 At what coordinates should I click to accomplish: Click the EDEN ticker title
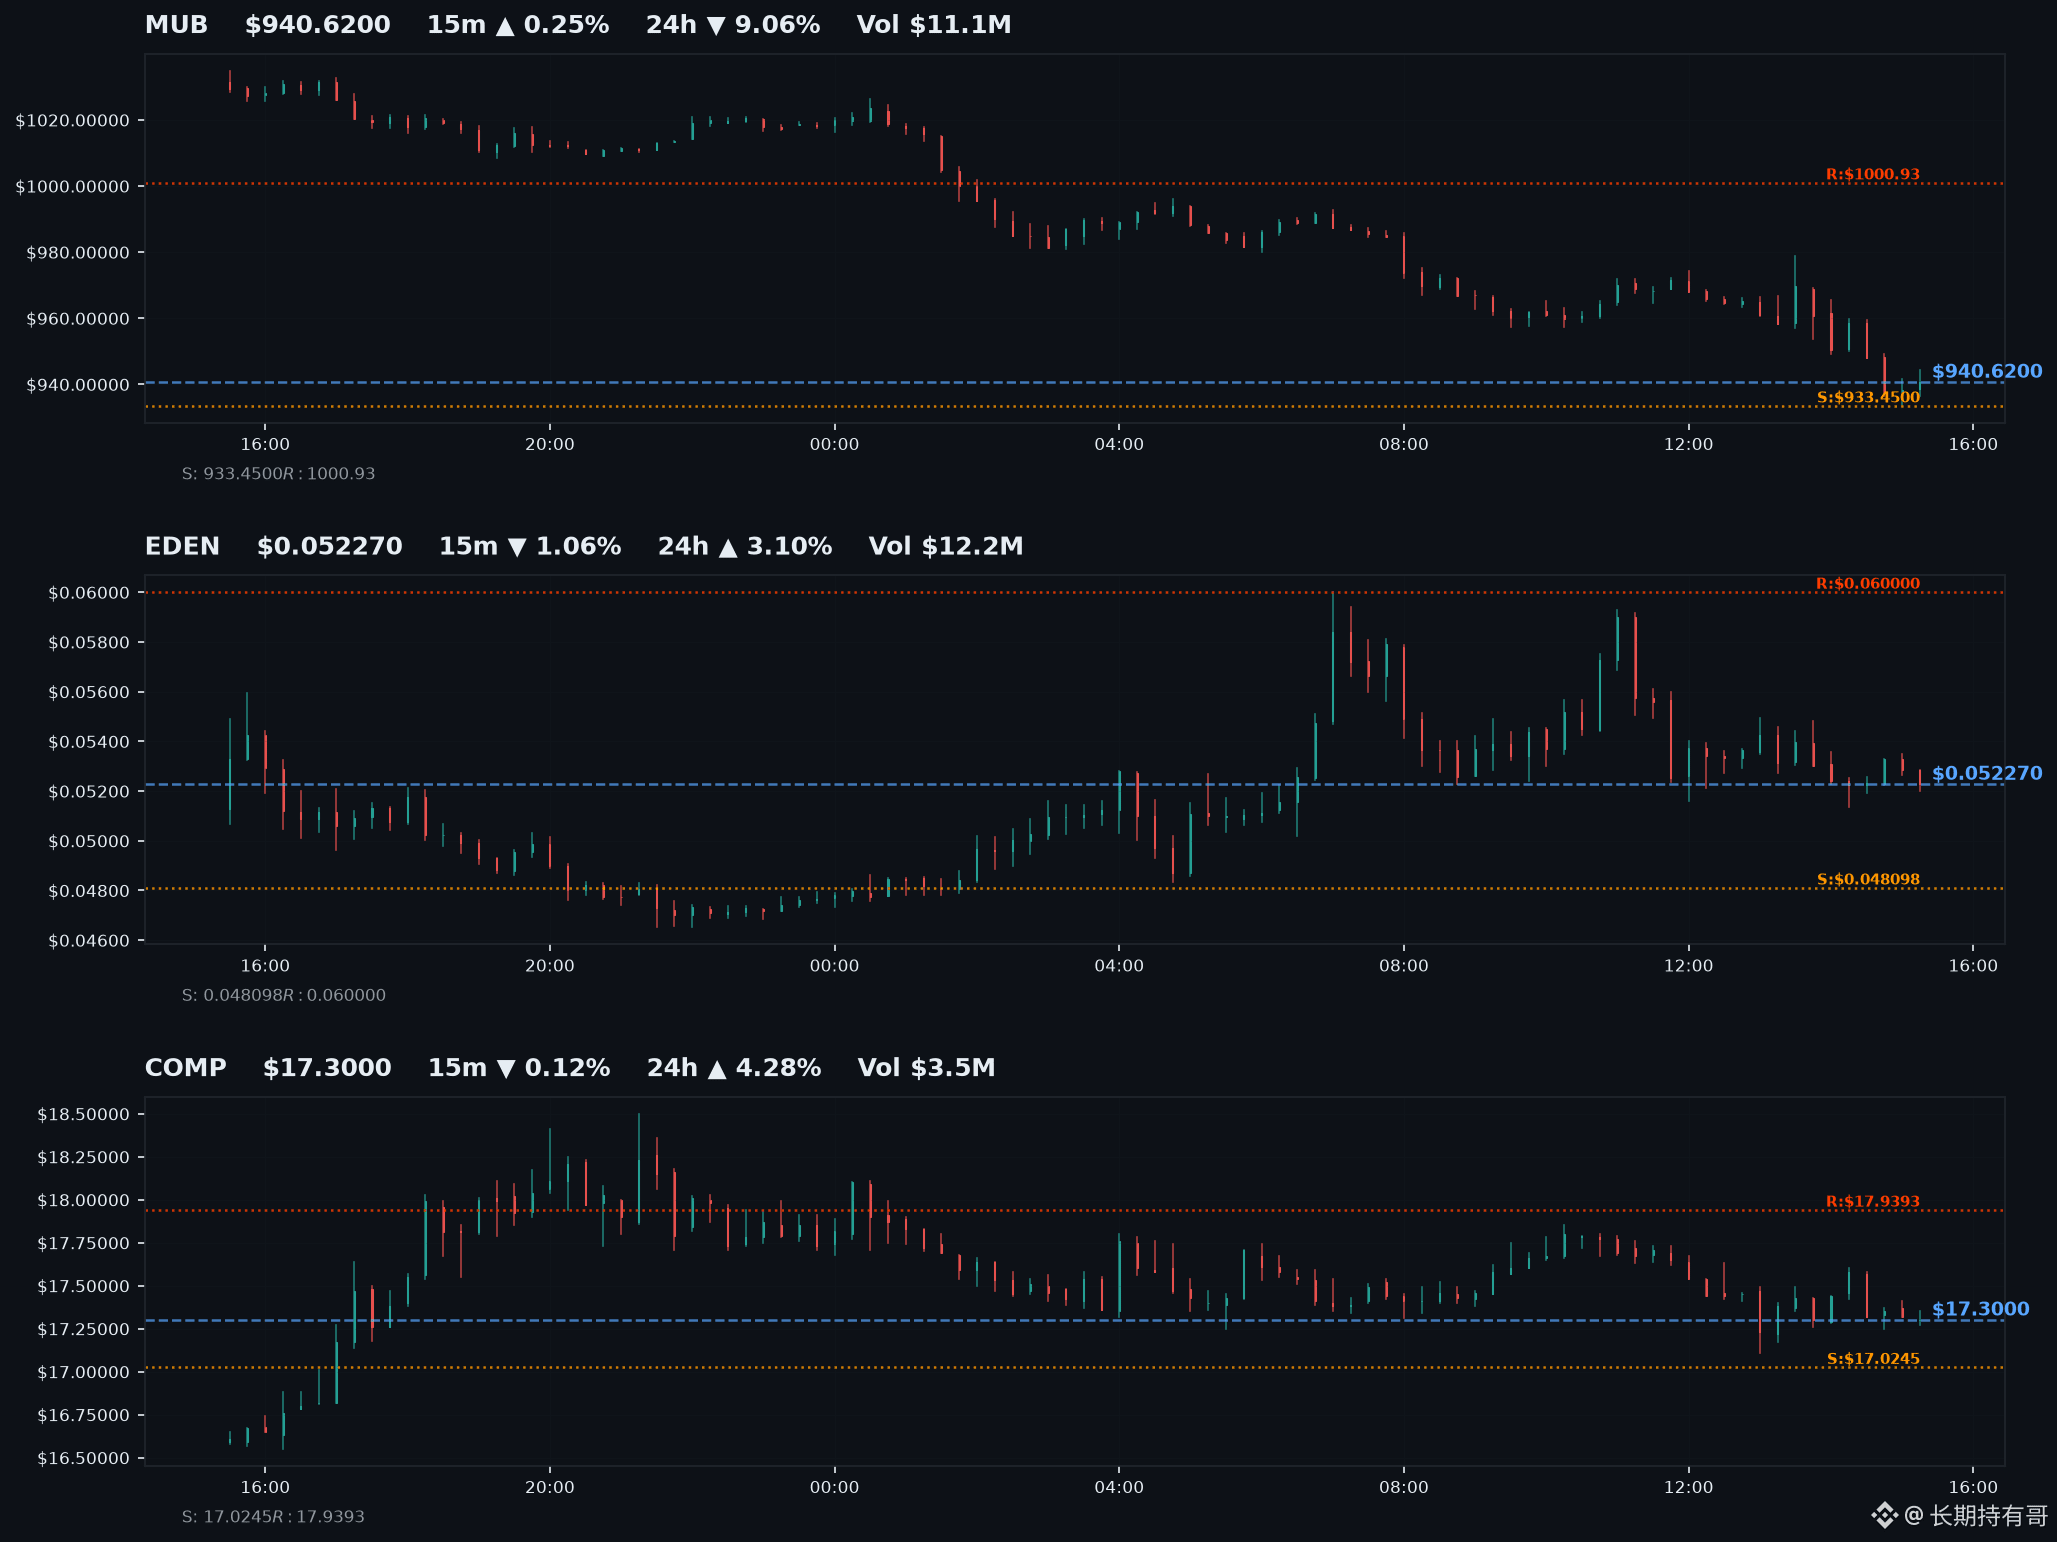(182, 546)
